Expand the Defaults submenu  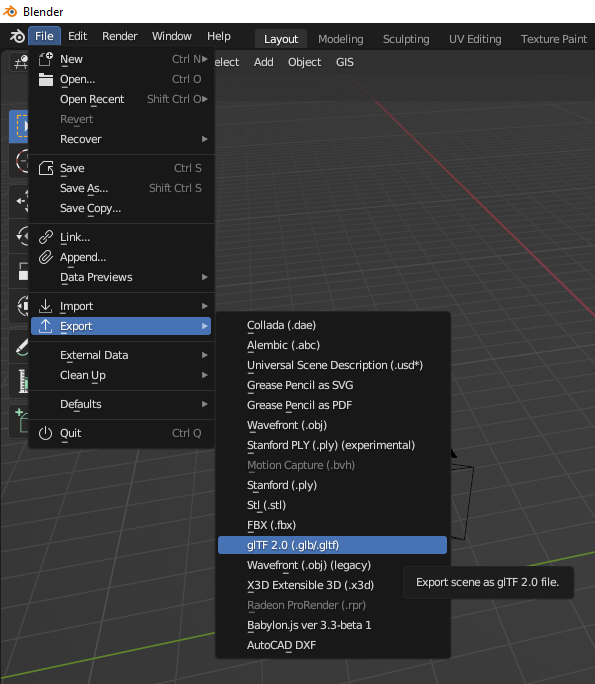click(205, 404)
